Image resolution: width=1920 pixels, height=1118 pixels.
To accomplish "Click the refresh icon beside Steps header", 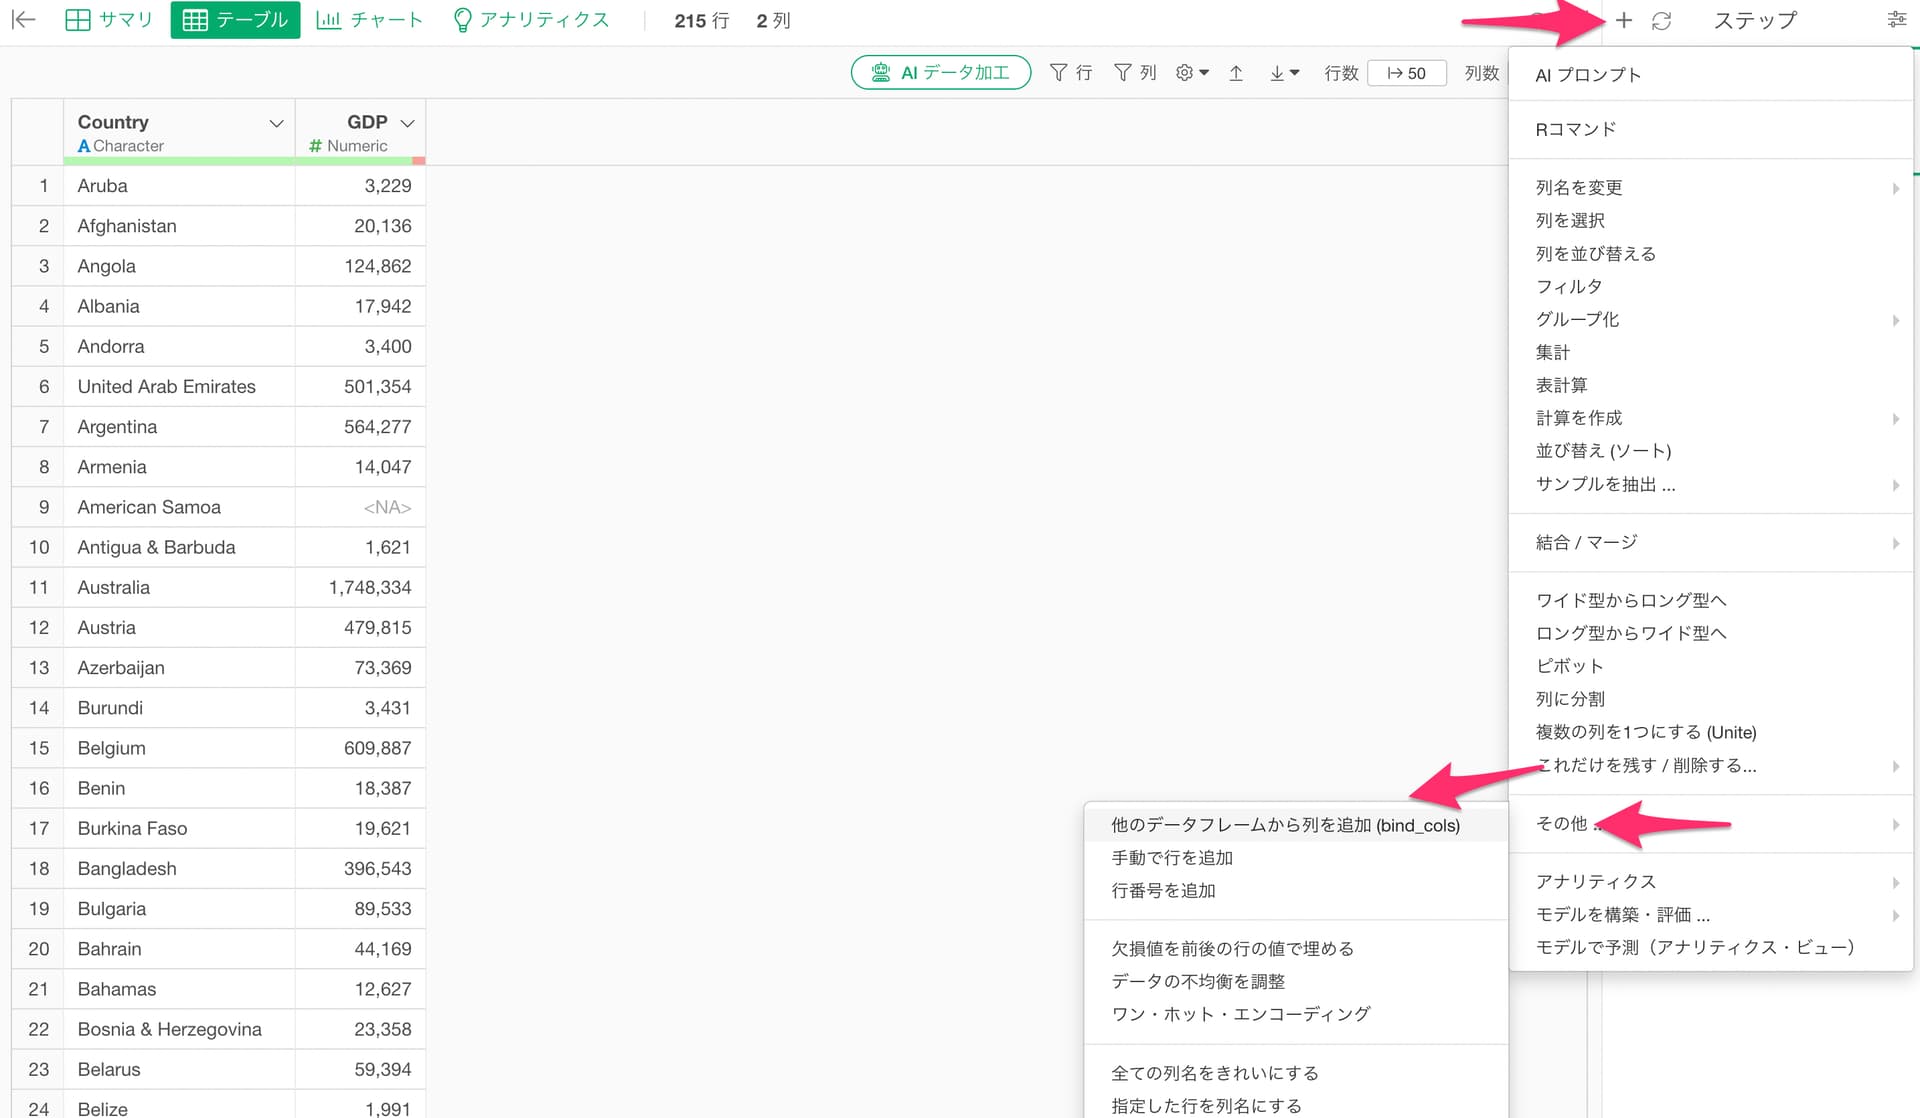I will click(x=1661, y=20).
